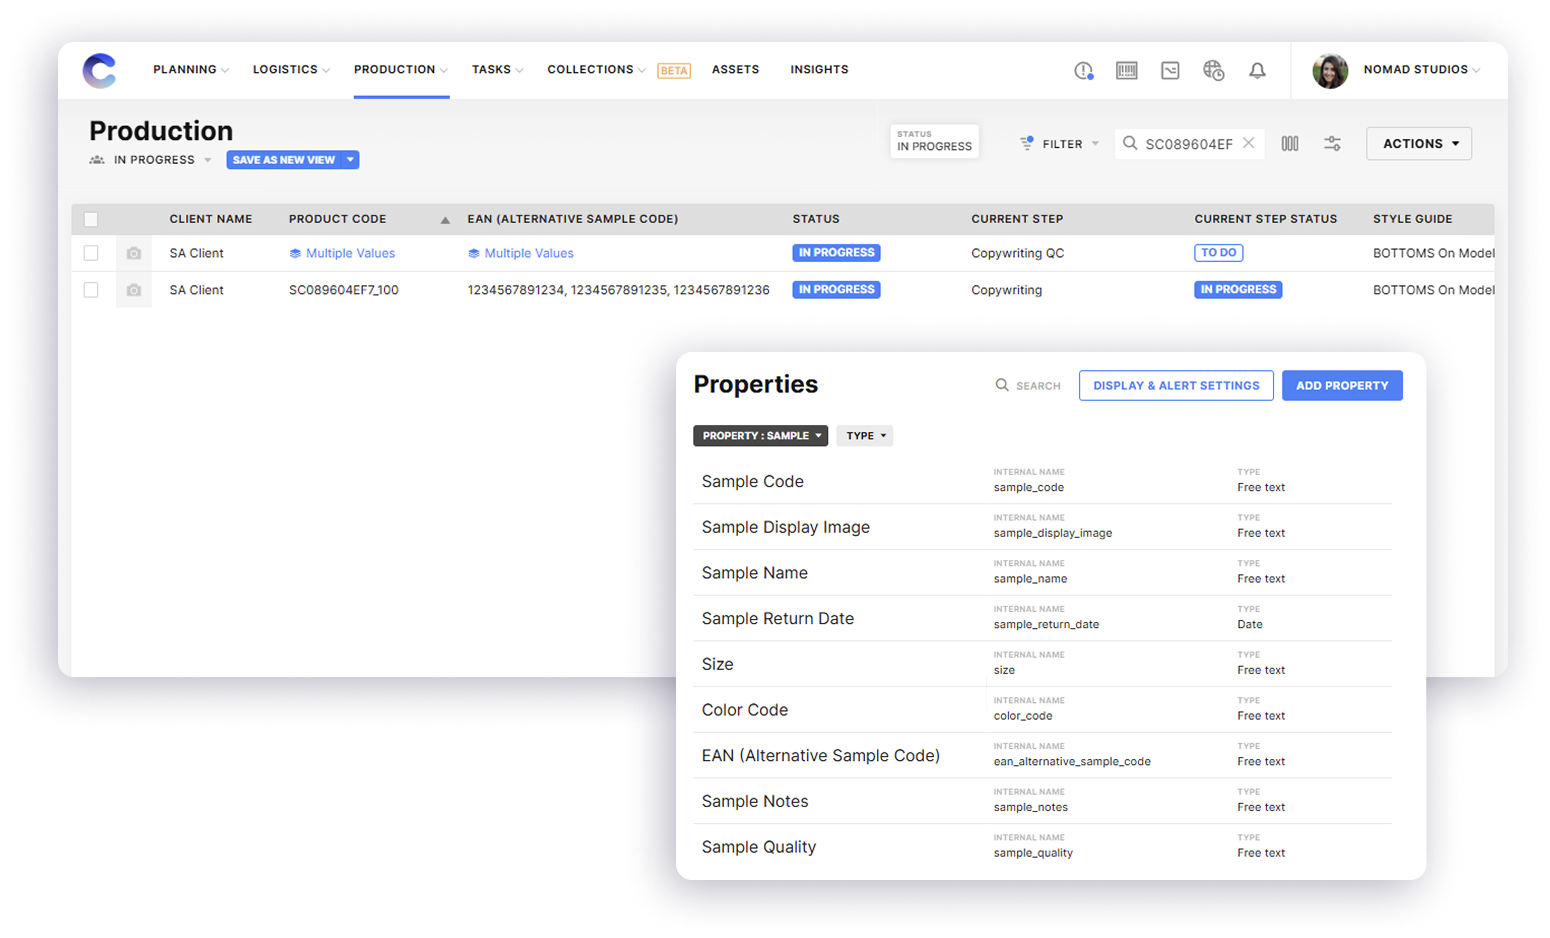The image size is (1550, 938).
Task: Select the Sample Code property row
Action: click(1042, 481)
